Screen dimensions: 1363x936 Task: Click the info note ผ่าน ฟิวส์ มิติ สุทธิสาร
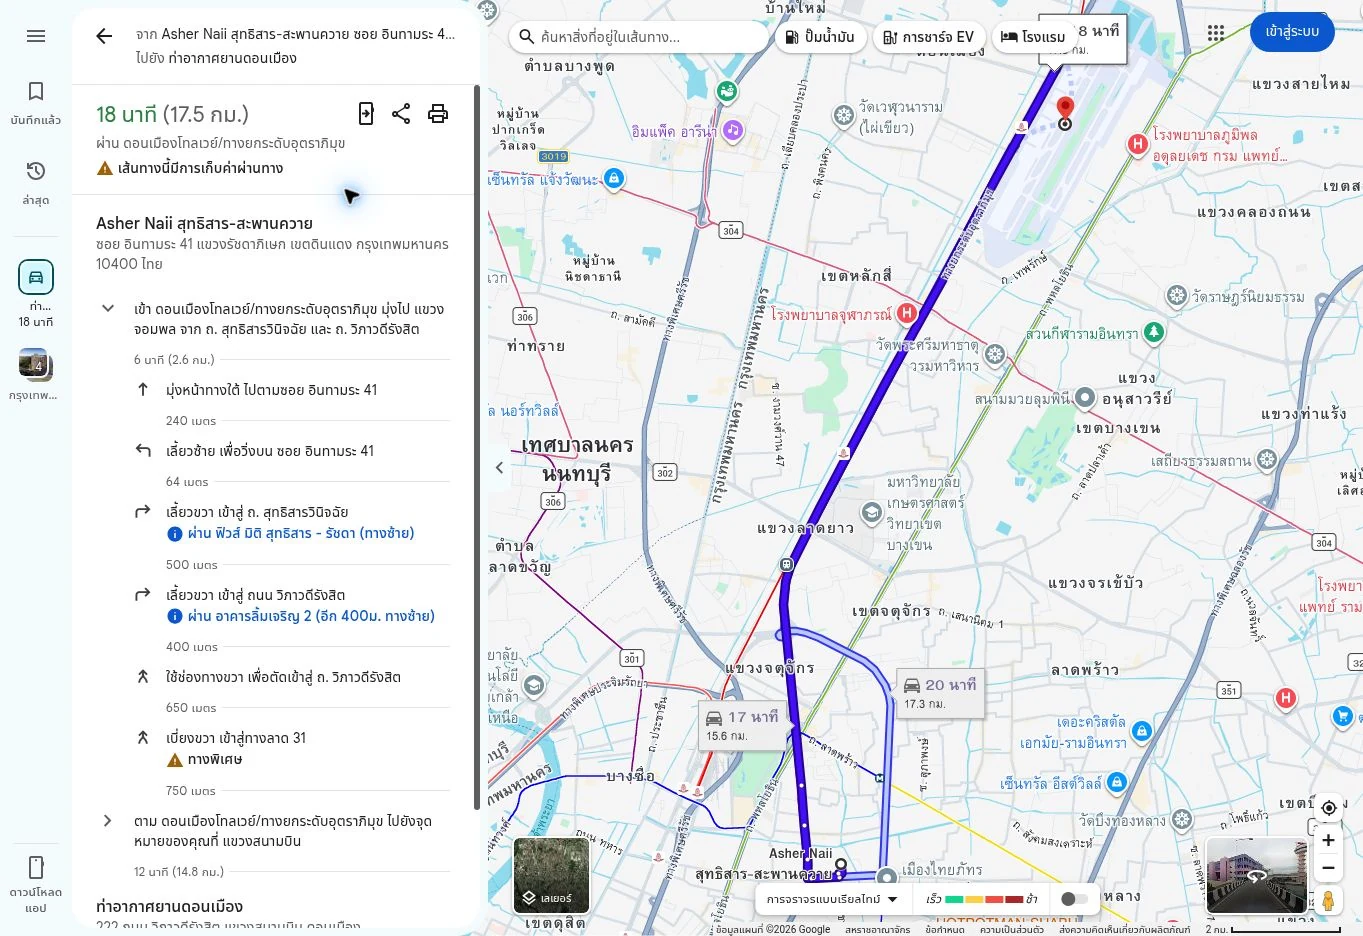(300, 534)
